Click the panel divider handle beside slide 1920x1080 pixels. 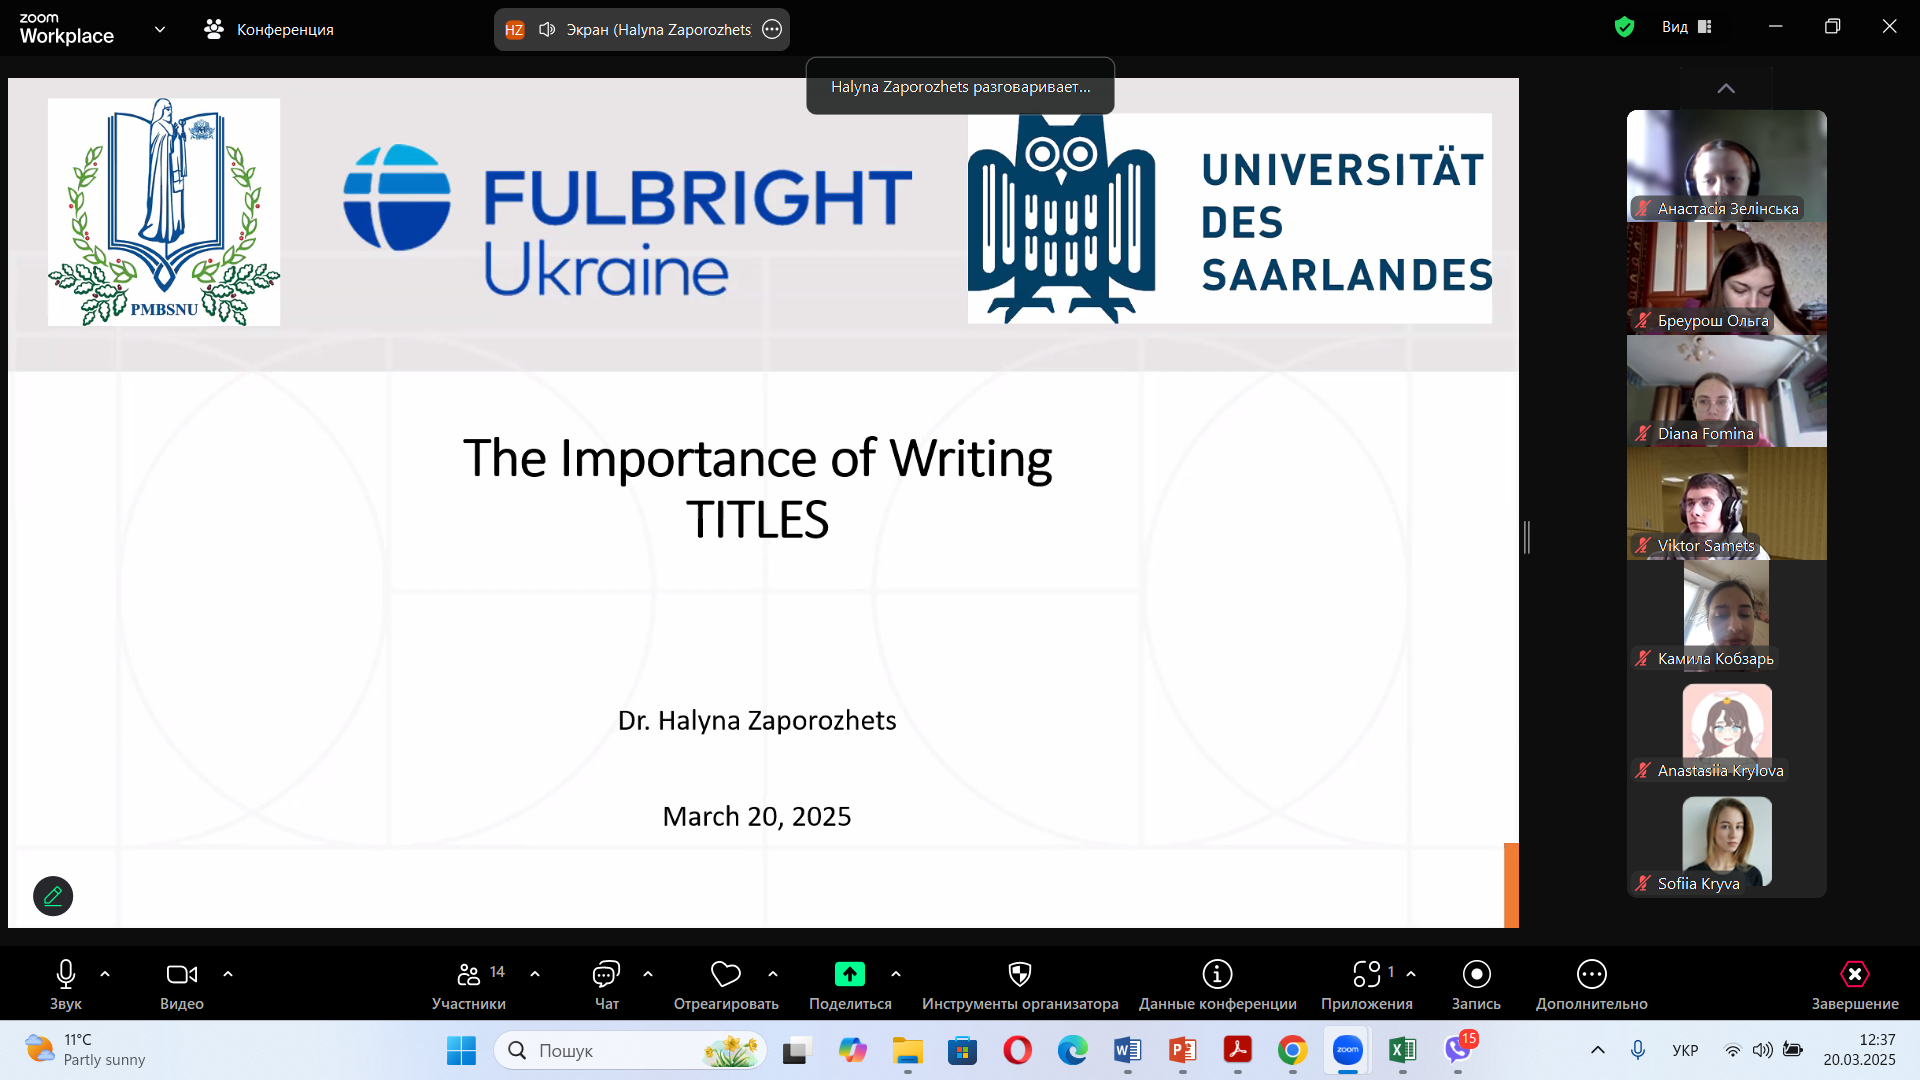pyautogui.click(x=1527, y=537)
